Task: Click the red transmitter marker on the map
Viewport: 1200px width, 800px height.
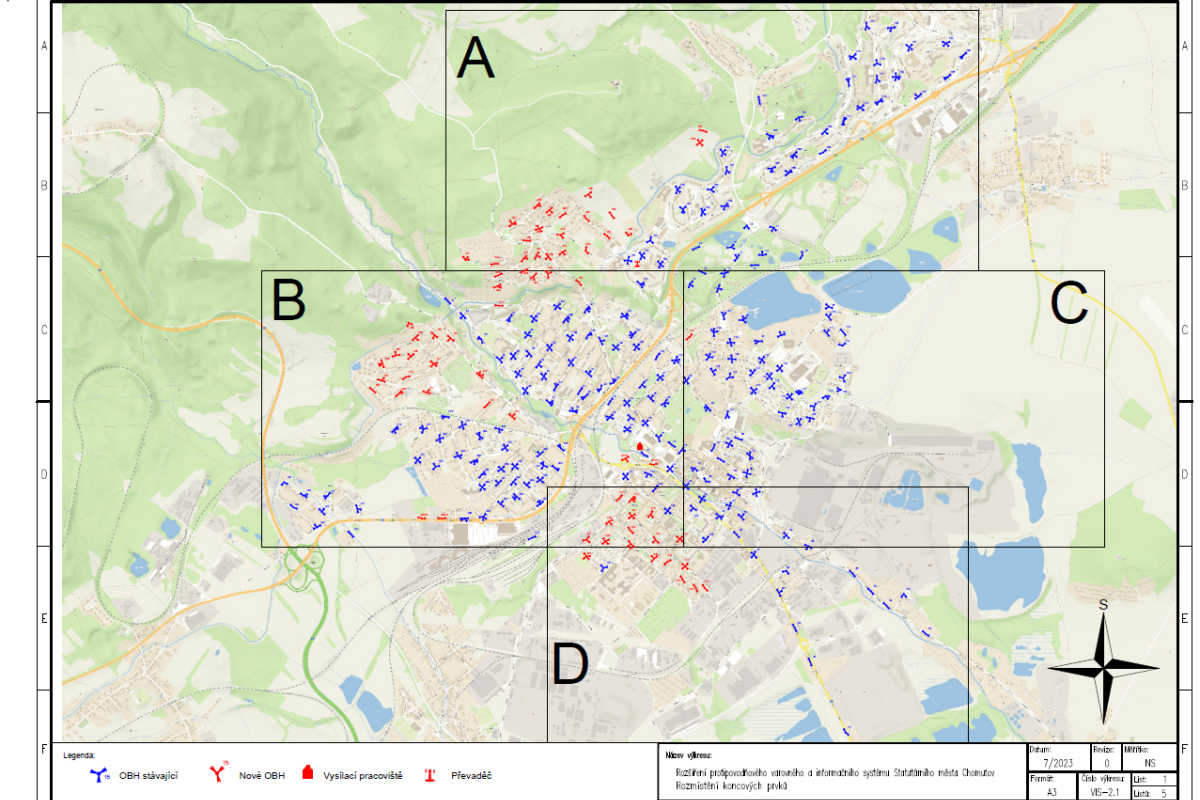Action: pyautogui.click(x=640, y=446)
